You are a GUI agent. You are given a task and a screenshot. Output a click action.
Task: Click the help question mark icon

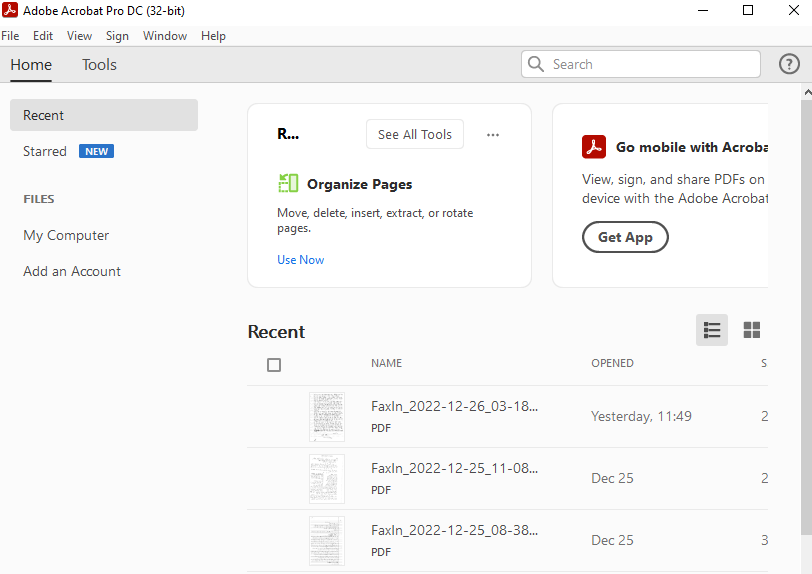(789, 64)
